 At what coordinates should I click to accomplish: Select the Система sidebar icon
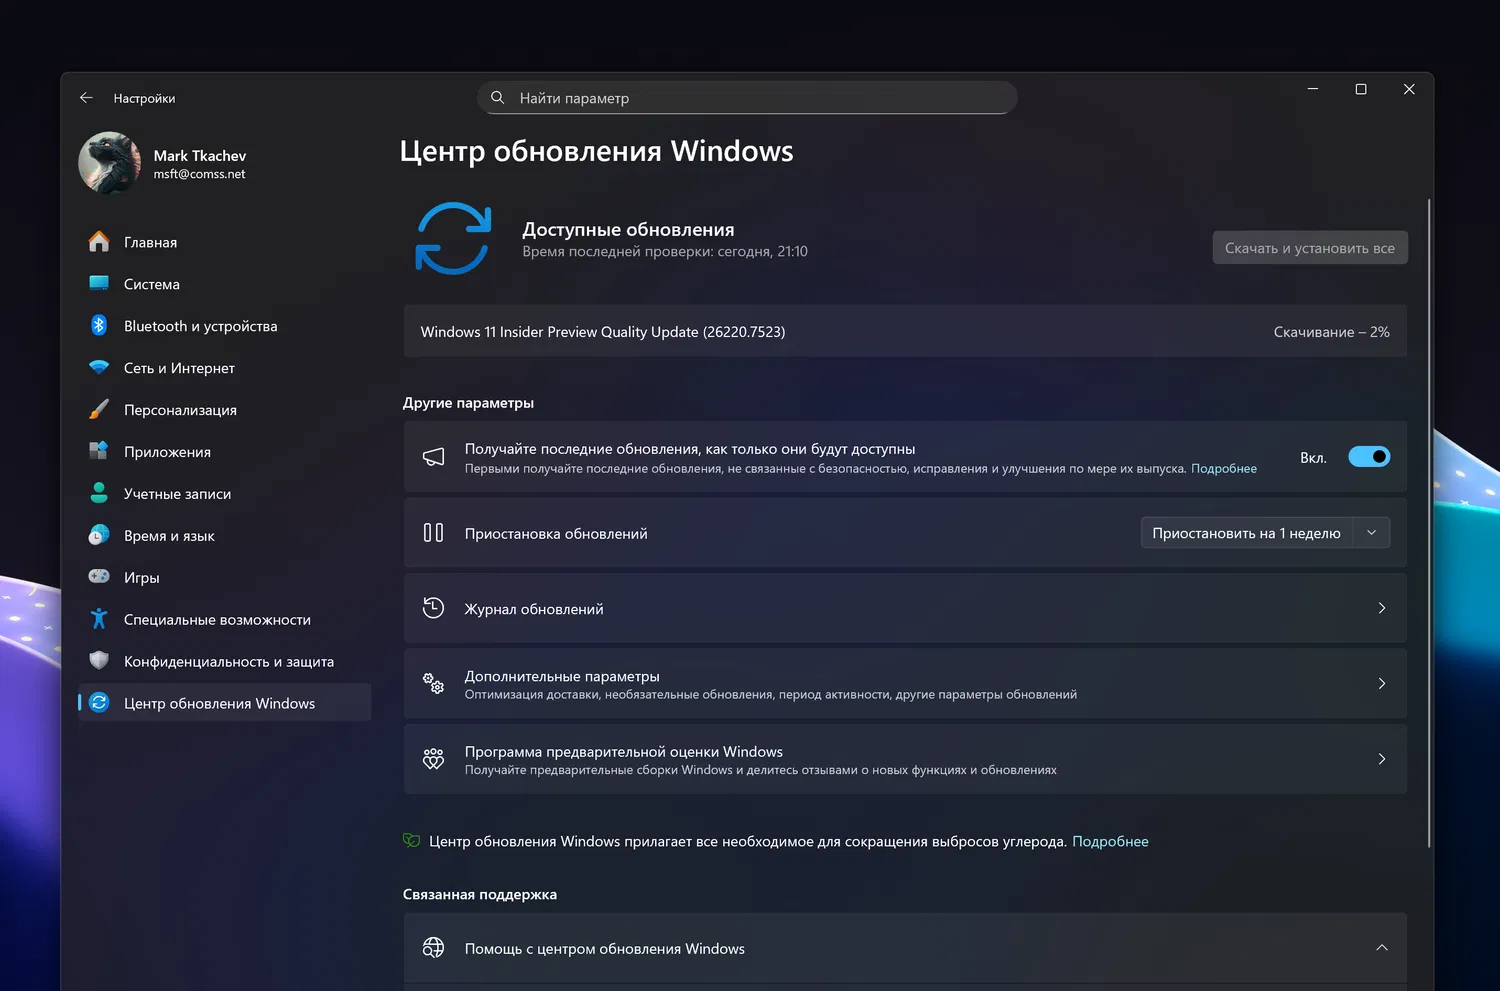click(99, 284)
